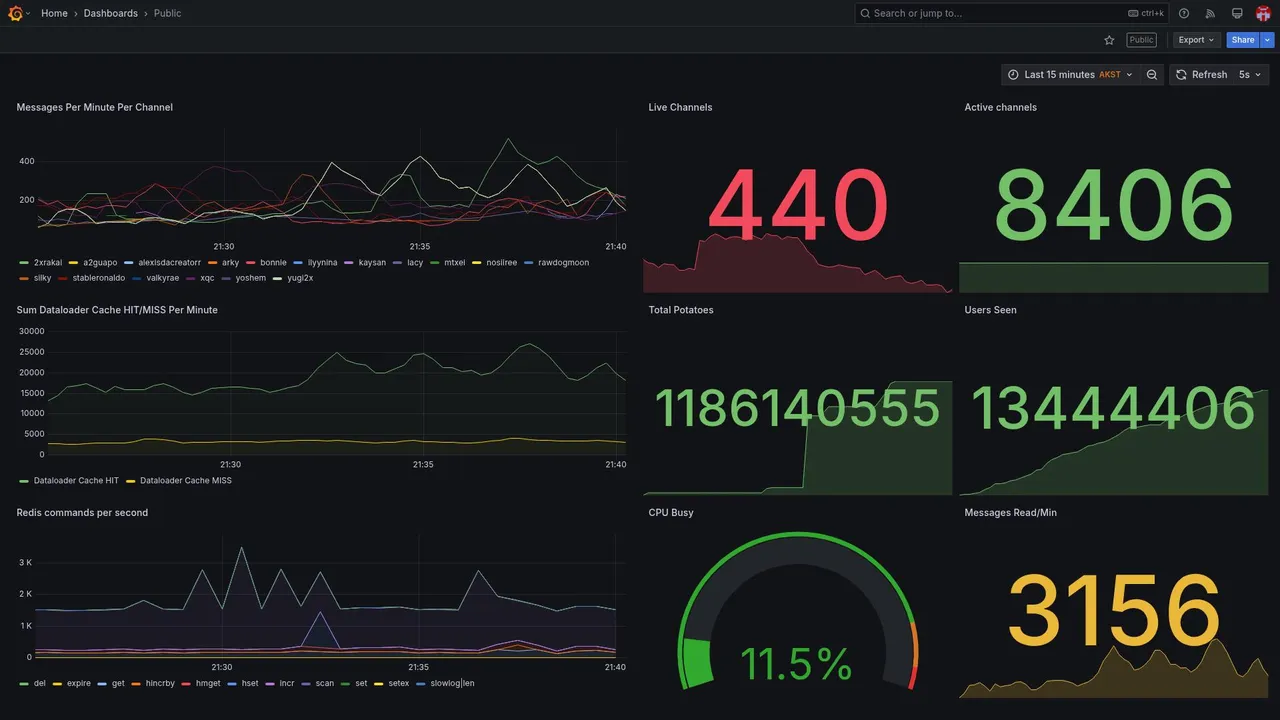Star this dashboard as favorite

point(1109,40)
